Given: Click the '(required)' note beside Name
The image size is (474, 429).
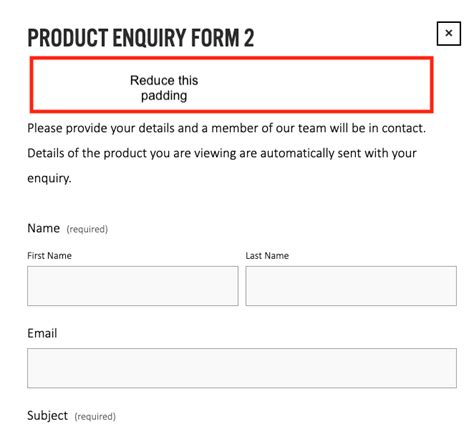Looking at the screenshot, I should click(x=87, y=229).
